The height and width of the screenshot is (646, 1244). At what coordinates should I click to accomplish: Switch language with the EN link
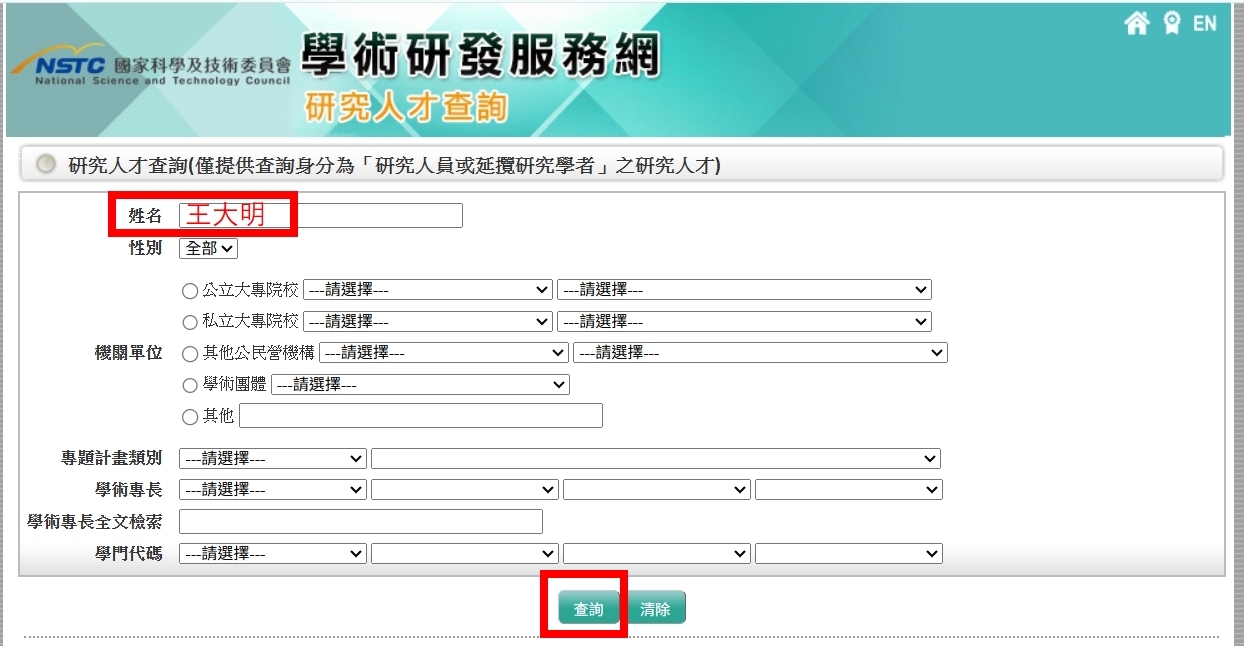[x=1205, y=24]
